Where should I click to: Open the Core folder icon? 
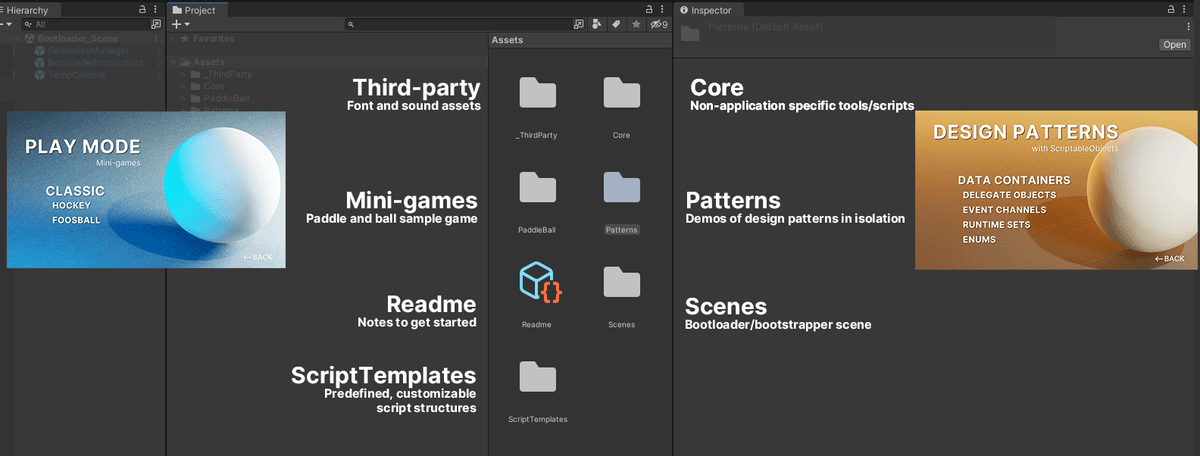click(621, 94)
